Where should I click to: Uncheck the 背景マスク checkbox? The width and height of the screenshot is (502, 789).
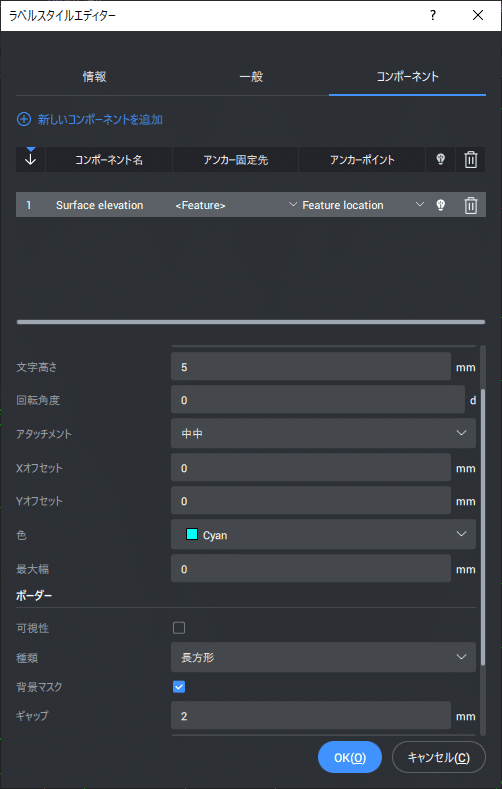pyautogui.click(x=179, y=686)
